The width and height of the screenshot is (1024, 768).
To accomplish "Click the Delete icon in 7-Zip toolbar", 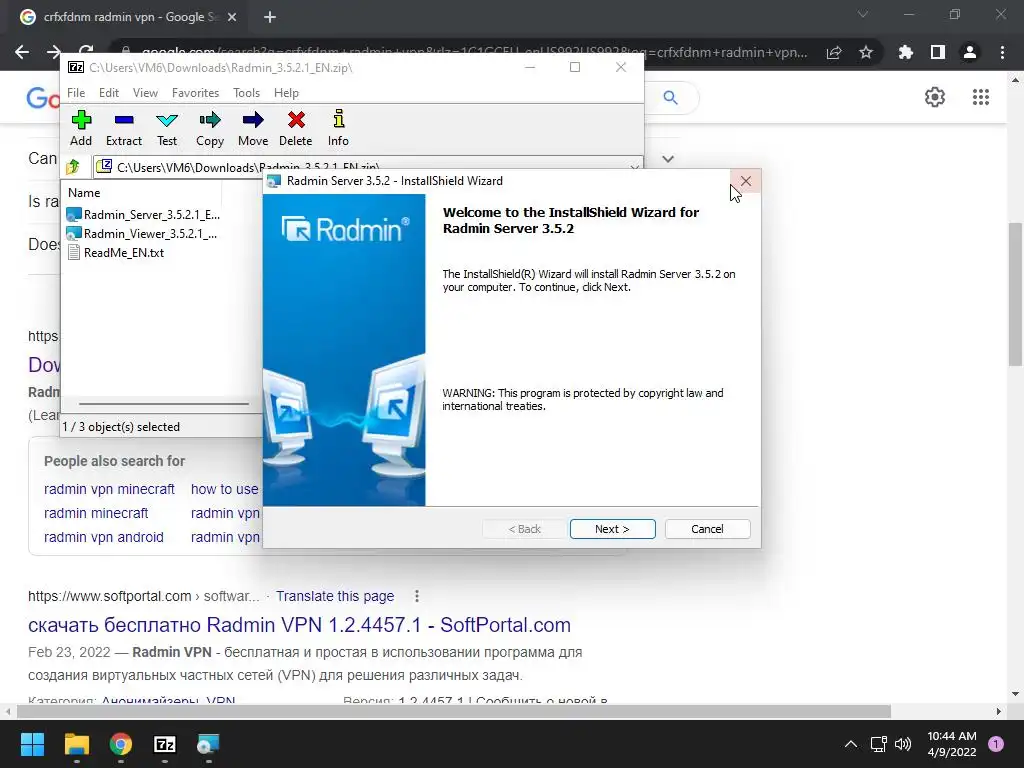I will tap(296, 120).
